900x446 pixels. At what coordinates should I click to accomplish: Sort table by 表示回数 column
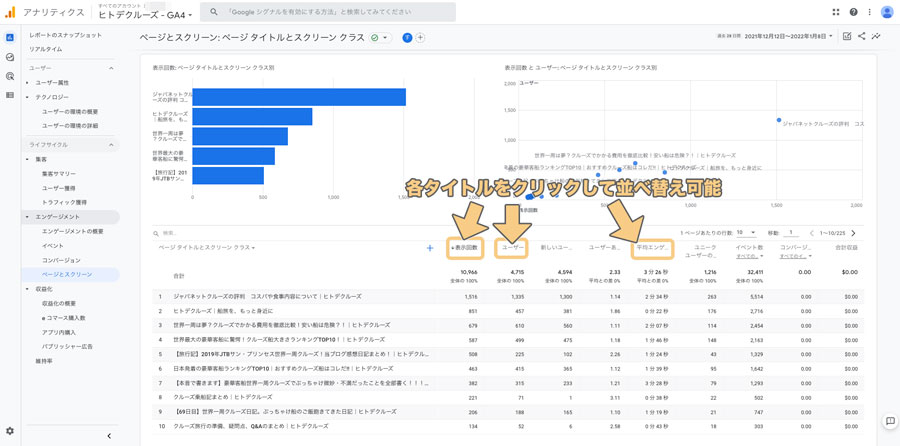pyautogui.click(x=465, y=248)
